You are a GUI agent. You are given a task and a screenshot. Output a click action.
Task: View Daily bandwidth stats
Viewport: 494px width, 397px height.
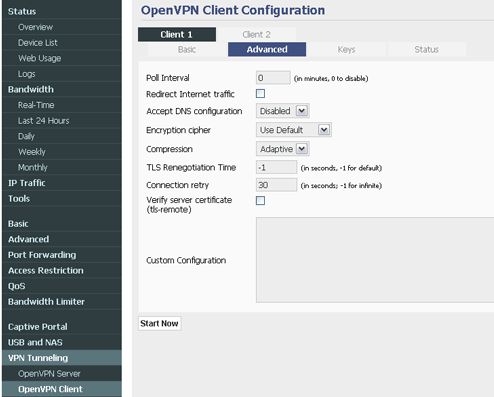62,136
